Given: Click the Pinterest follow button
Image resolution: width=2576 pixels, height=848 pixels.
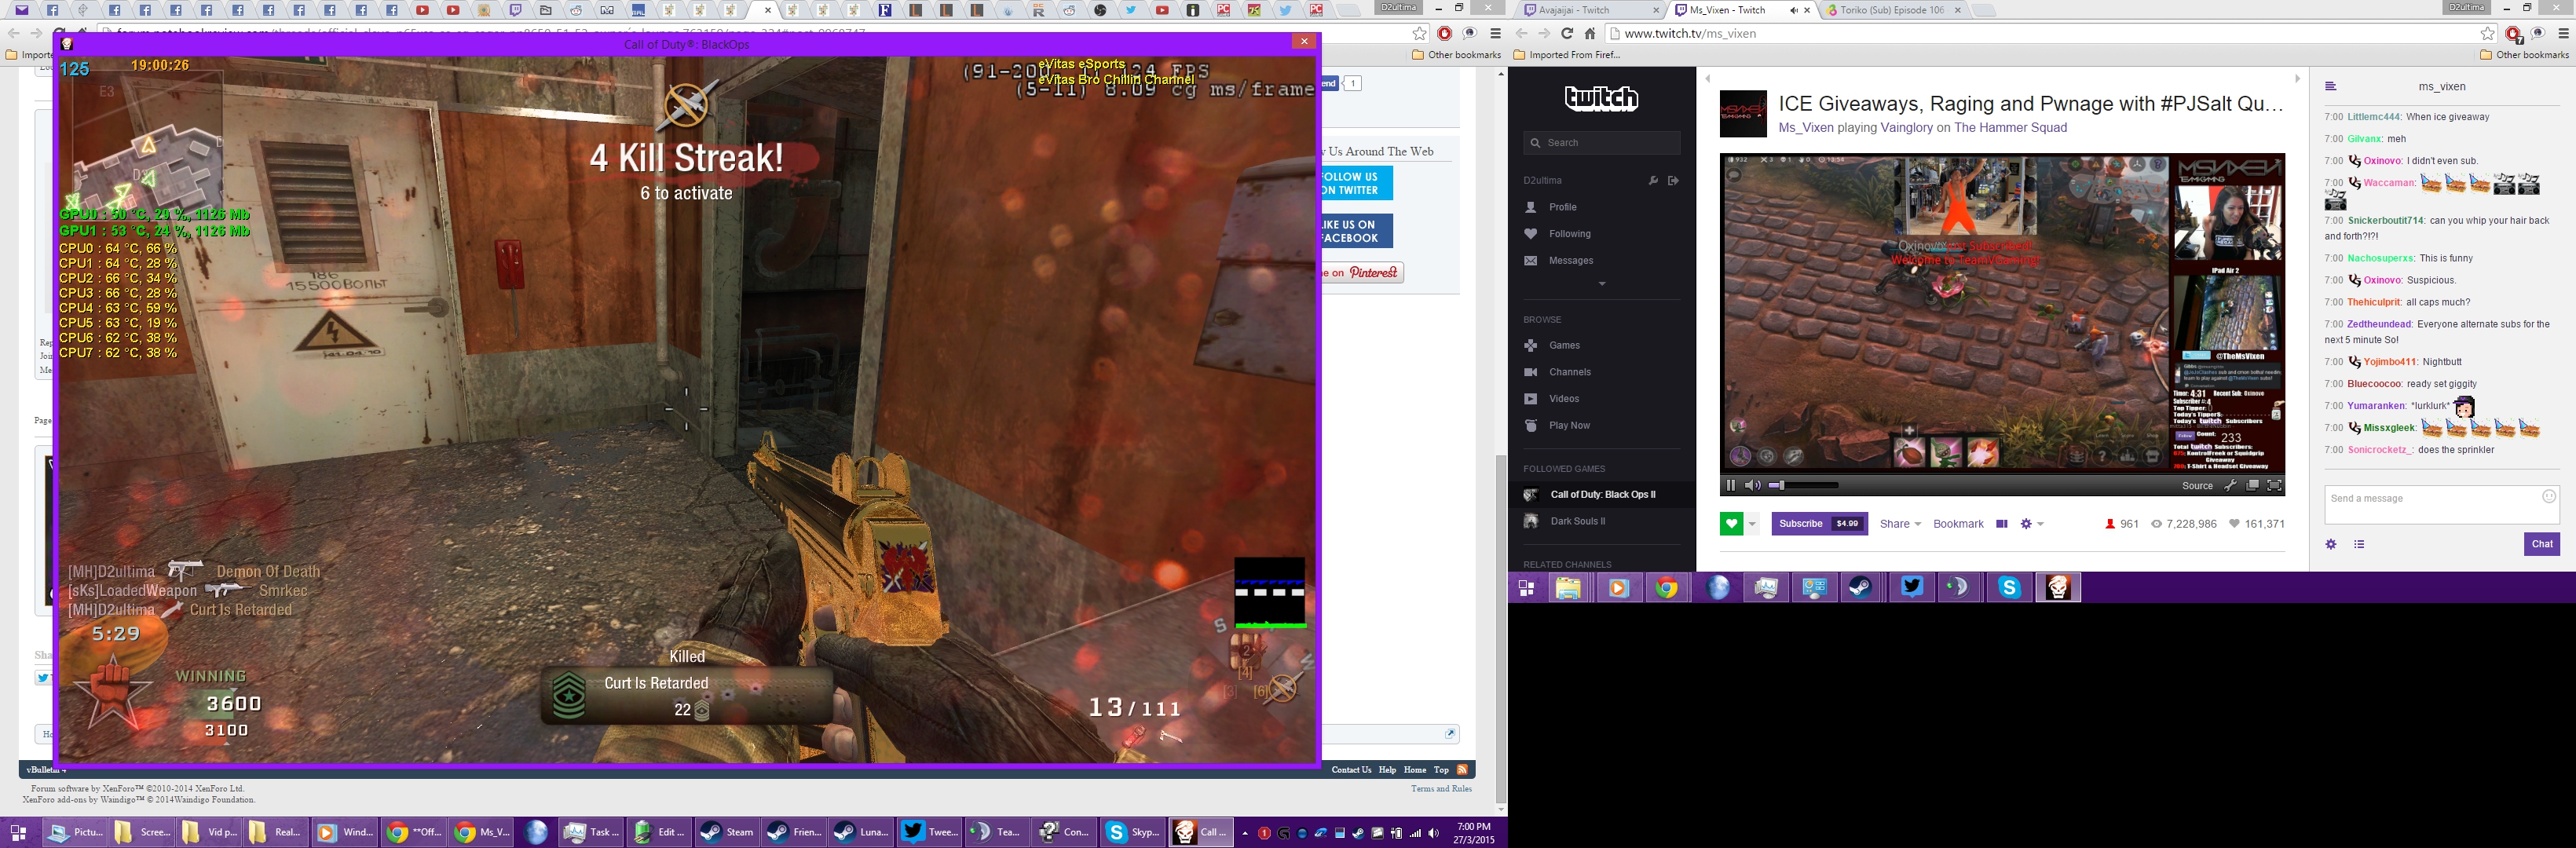Looking at the screenshot, I should pos(1361,273).
